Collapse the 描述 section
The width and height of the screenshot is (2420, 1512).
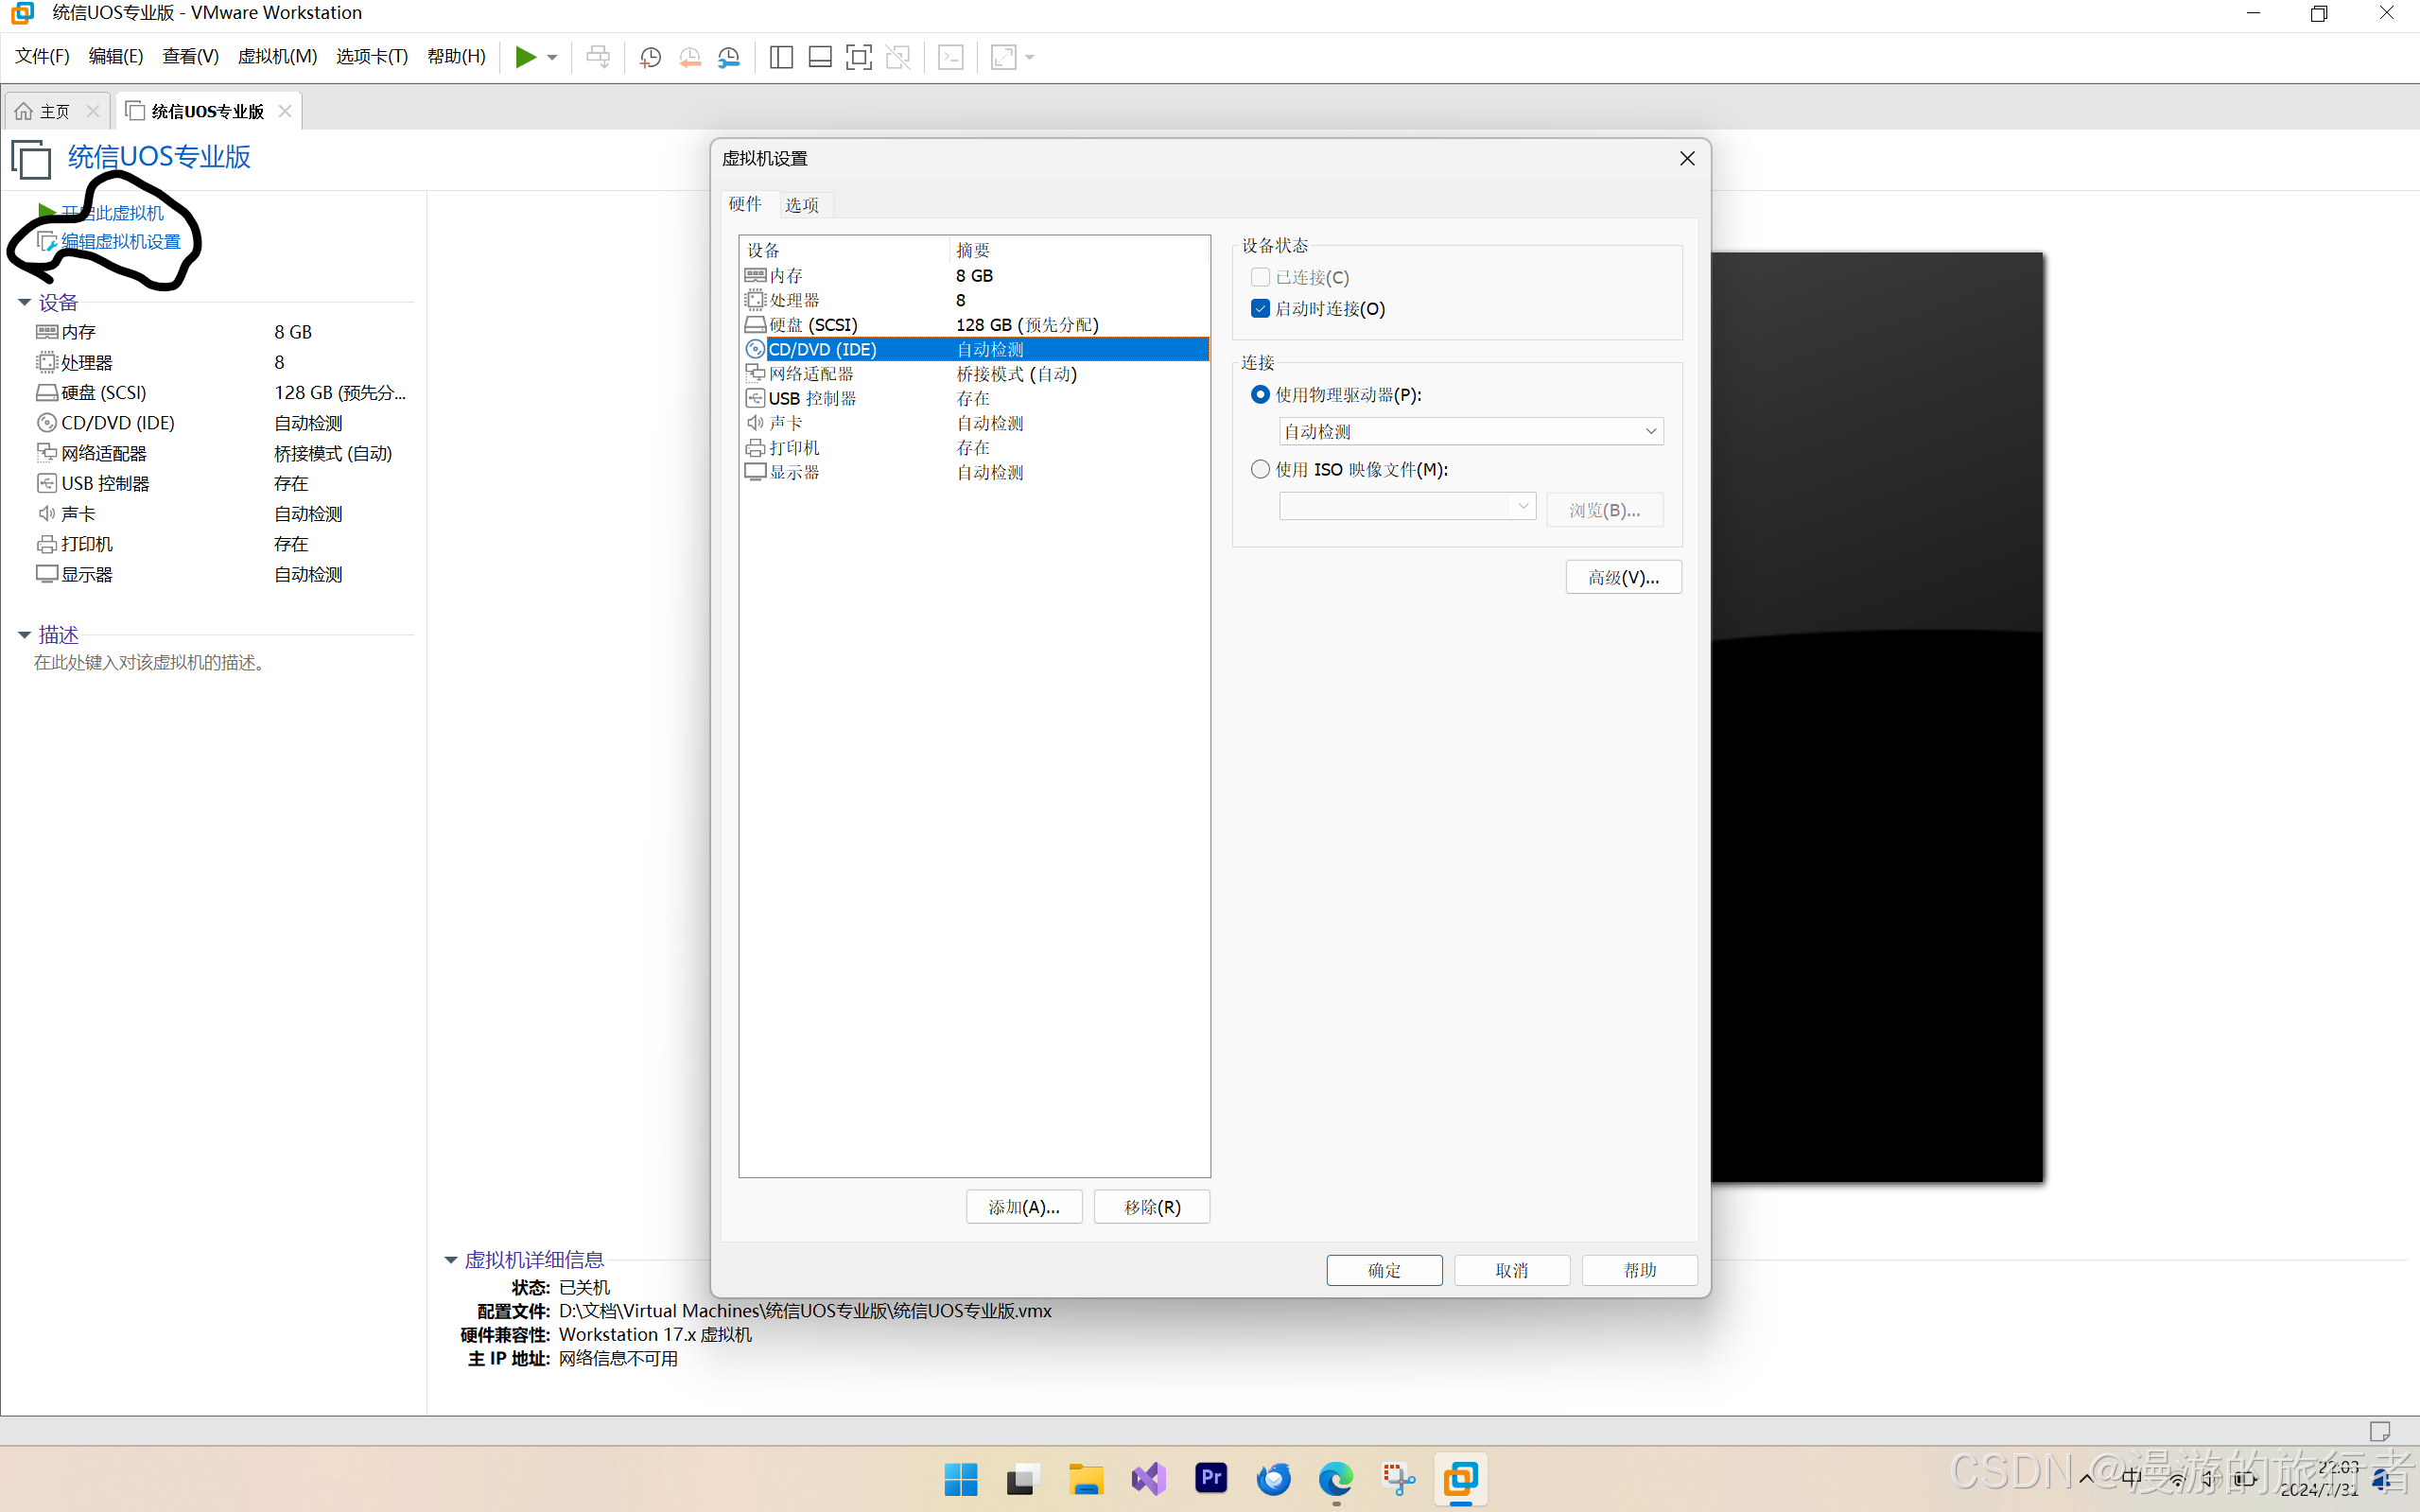(24, 635)
